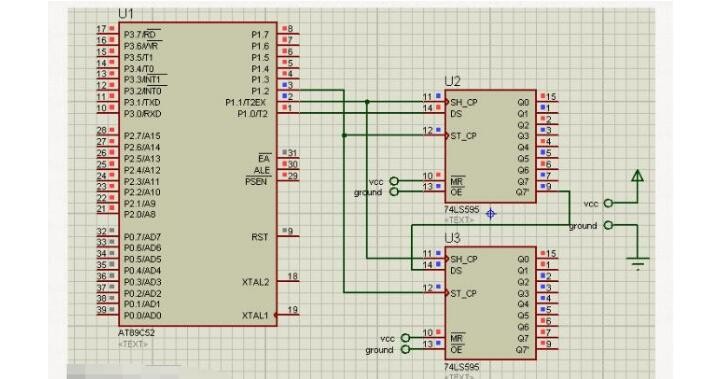The image size is (724, 379).
Task: Click vcc terminal circle near U3 MR
Action: tap(405, 338)
